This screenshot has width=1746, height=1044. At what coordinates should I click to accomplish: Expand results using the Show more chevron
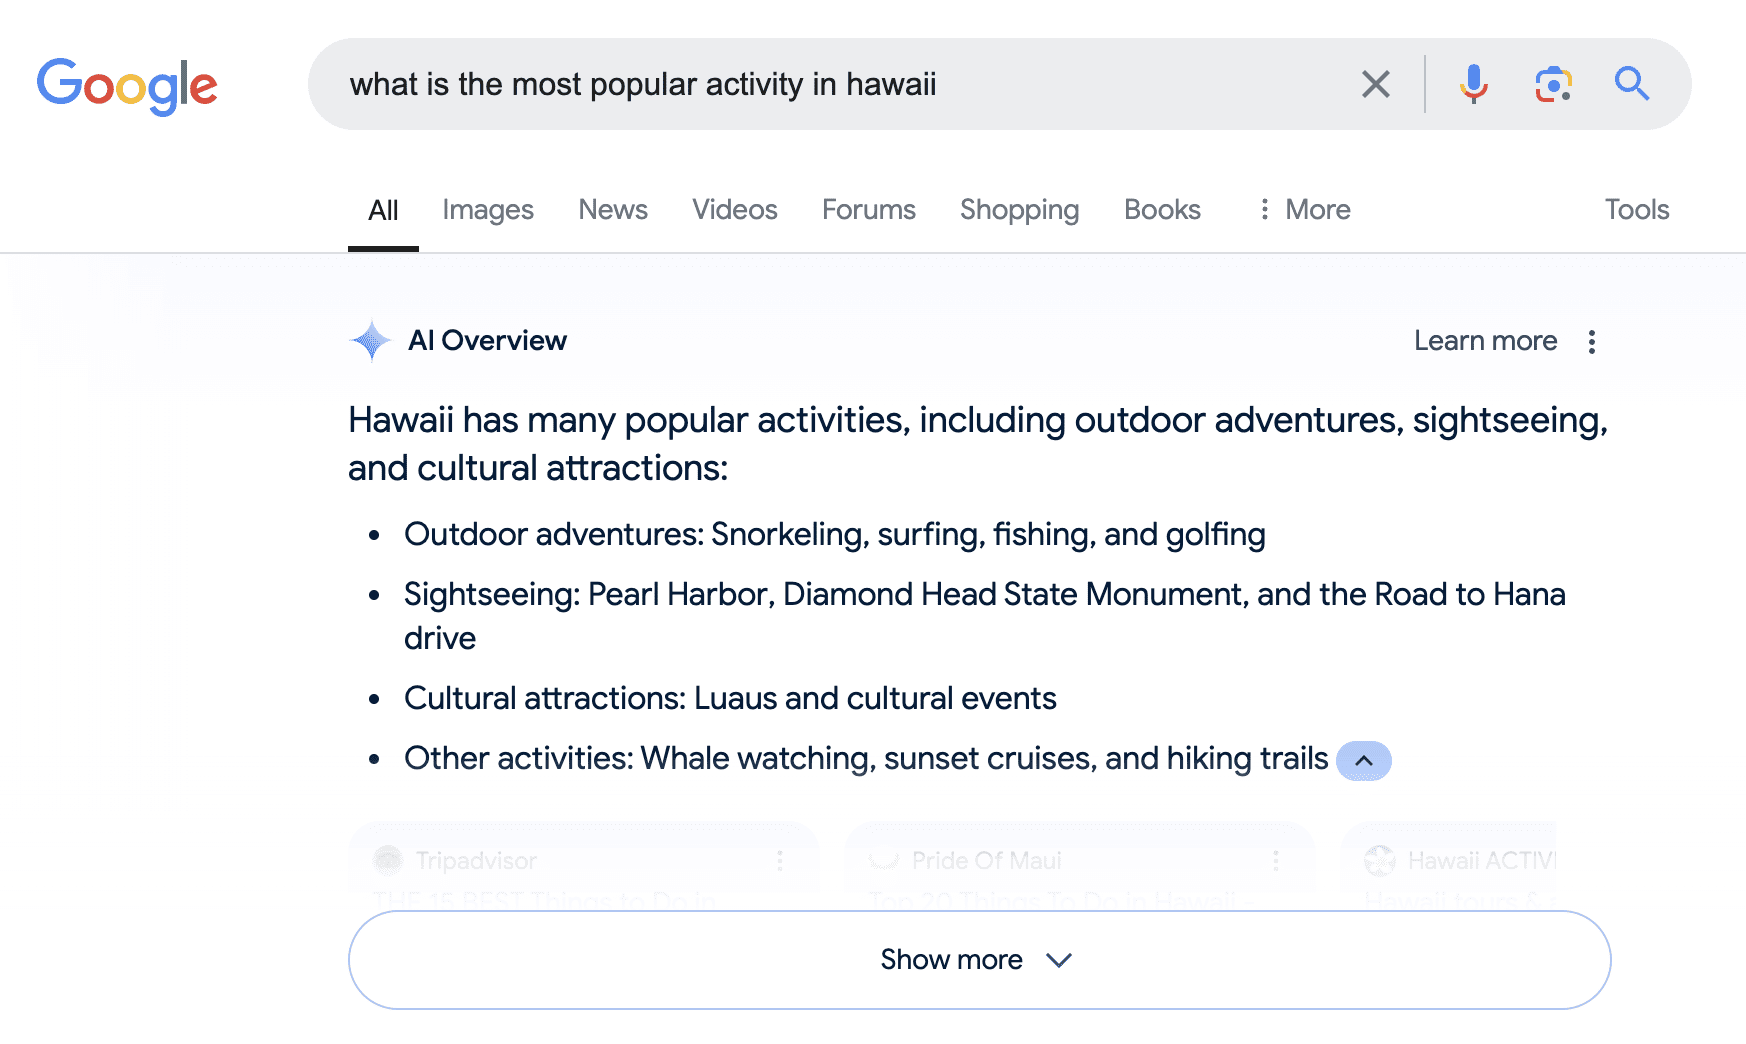pyautogui.click(x=1058, y=959)
